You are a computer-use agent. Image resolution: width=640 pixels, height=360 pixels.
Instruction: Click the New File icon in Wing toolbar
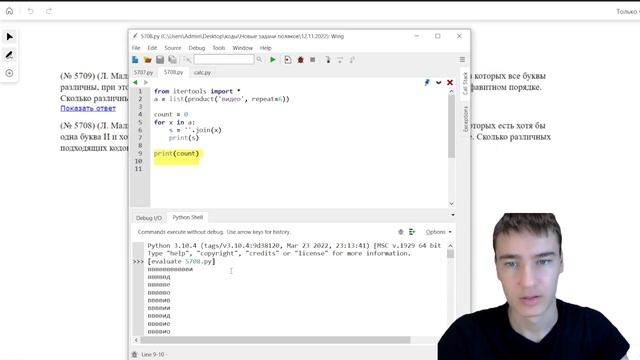click(135, 60)
